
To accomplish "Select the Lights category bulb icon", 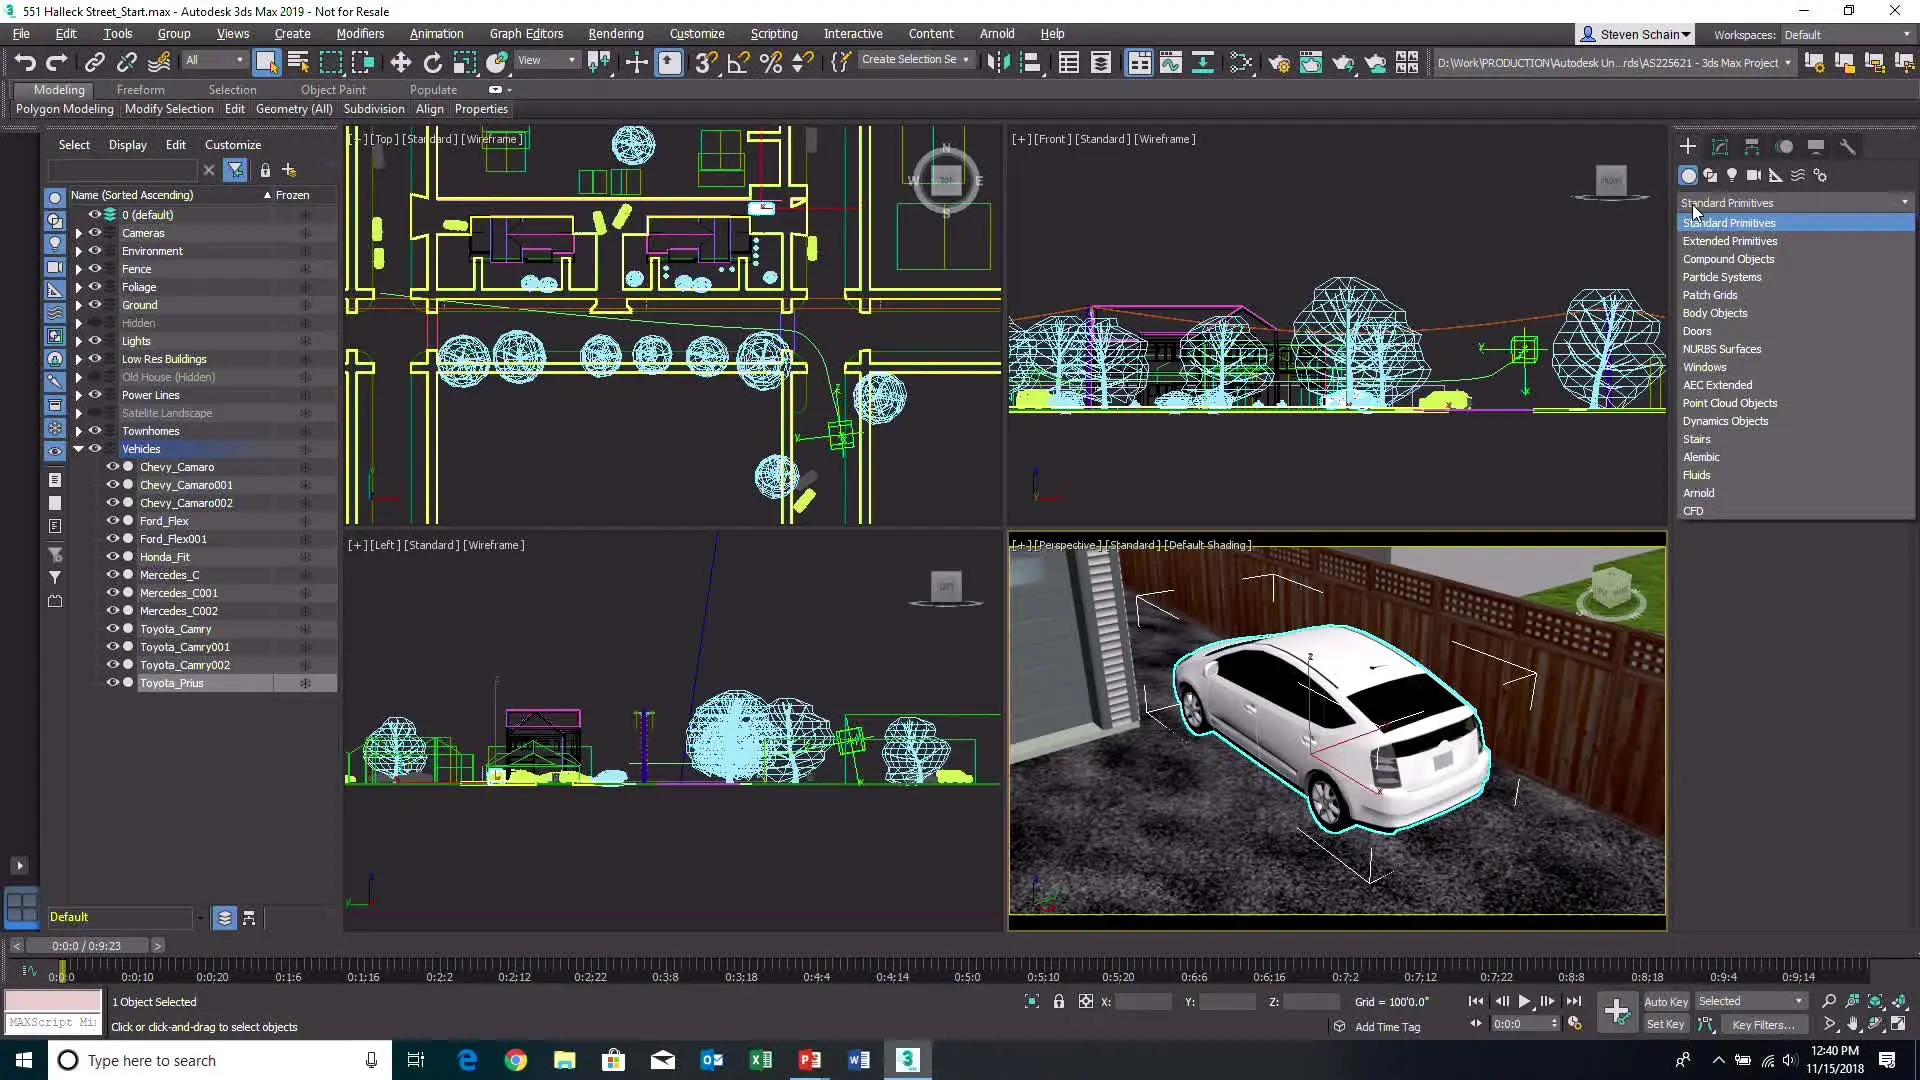I will pos(1732,175).
